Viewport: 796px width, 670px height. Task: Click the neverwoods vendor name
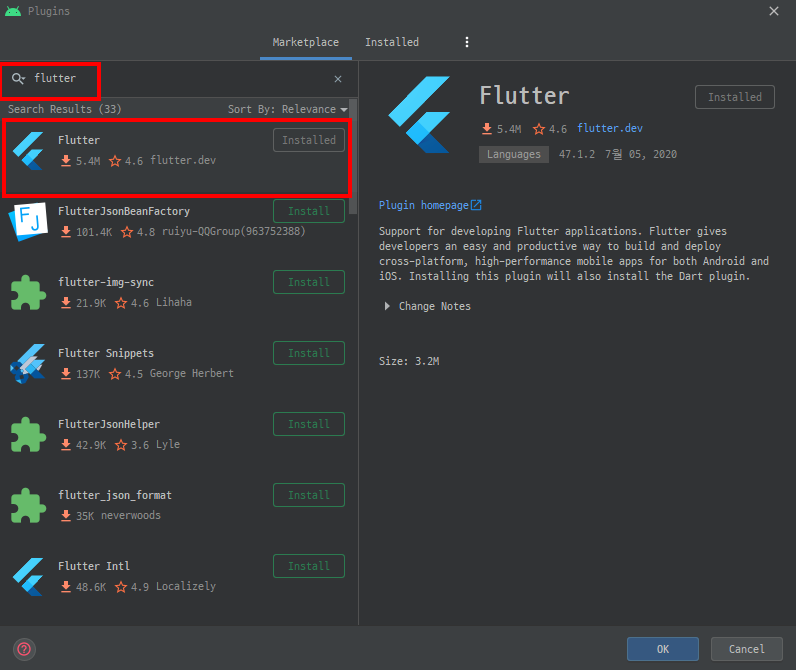(x=130, y=516)
